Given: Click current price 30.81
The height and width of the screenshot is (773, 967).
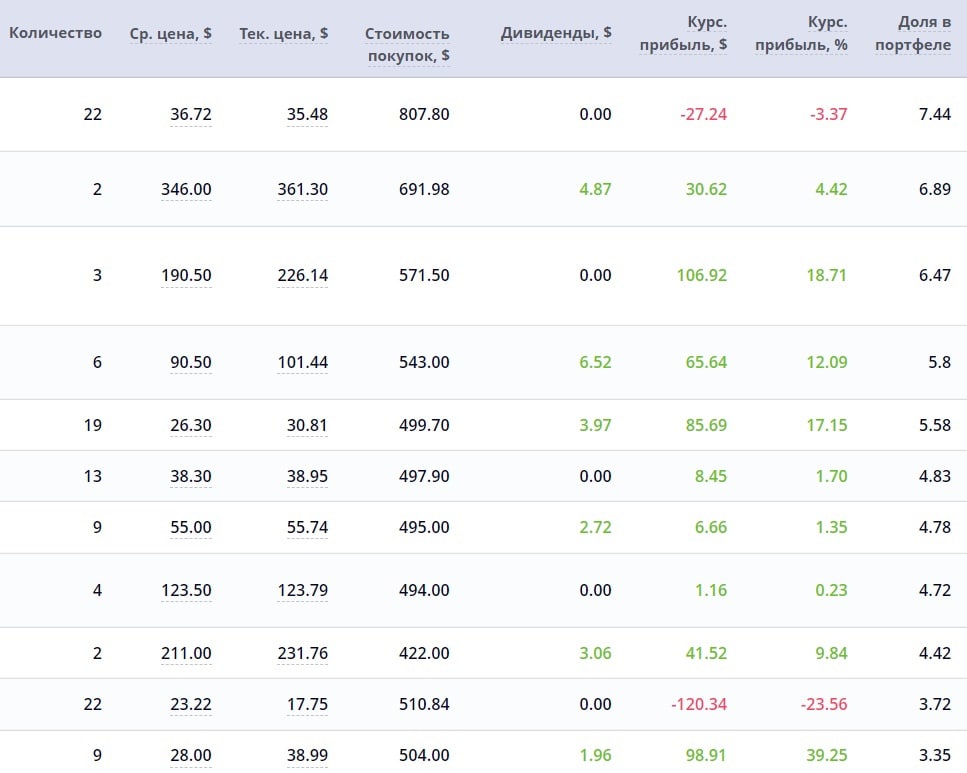Looking at the screenshot, I should point(307,425).
